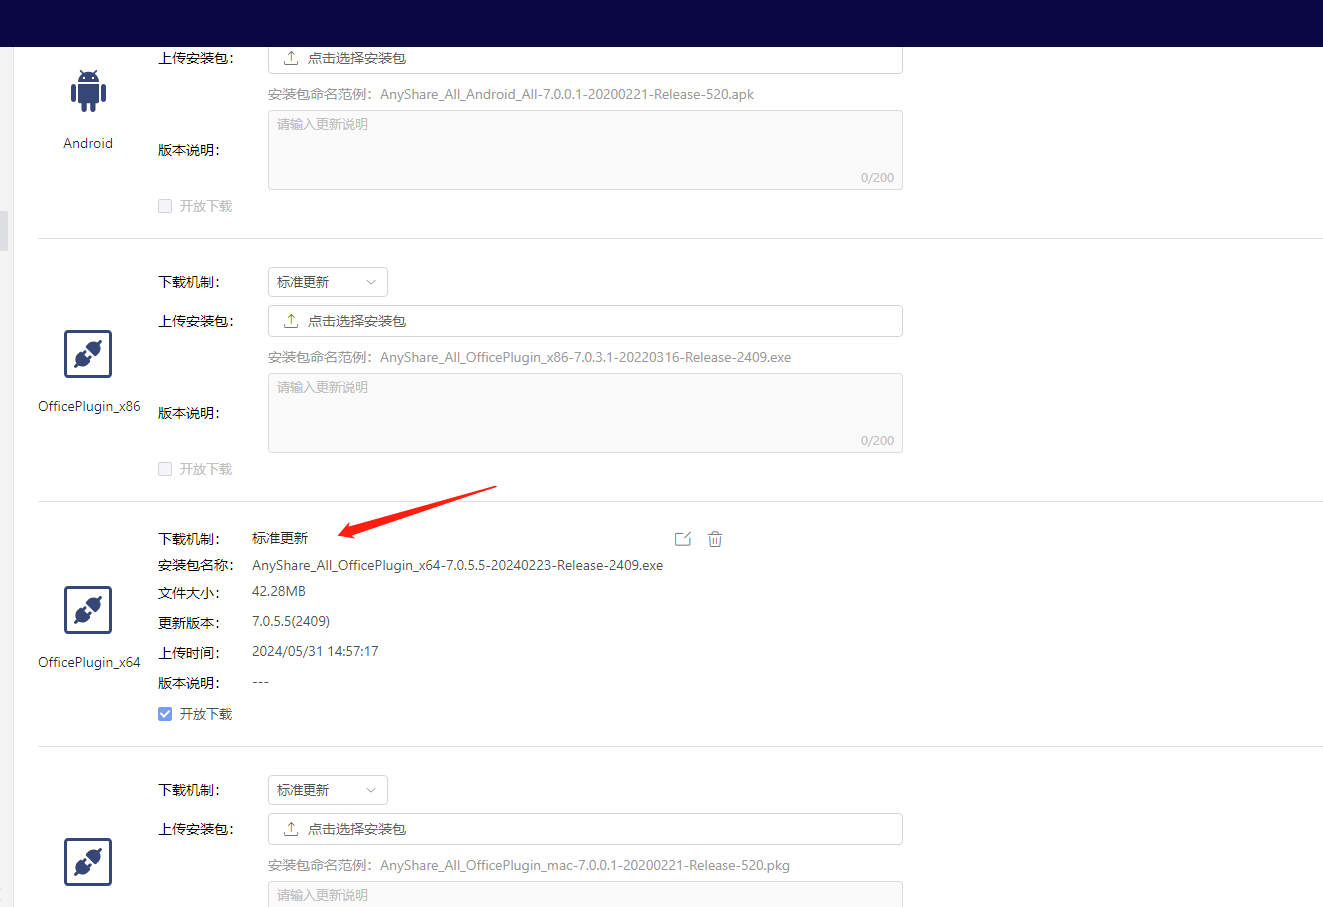Toggle 开放下载 checkbox under OfficePlugin_x86
1323x907 pixels.
165,469
